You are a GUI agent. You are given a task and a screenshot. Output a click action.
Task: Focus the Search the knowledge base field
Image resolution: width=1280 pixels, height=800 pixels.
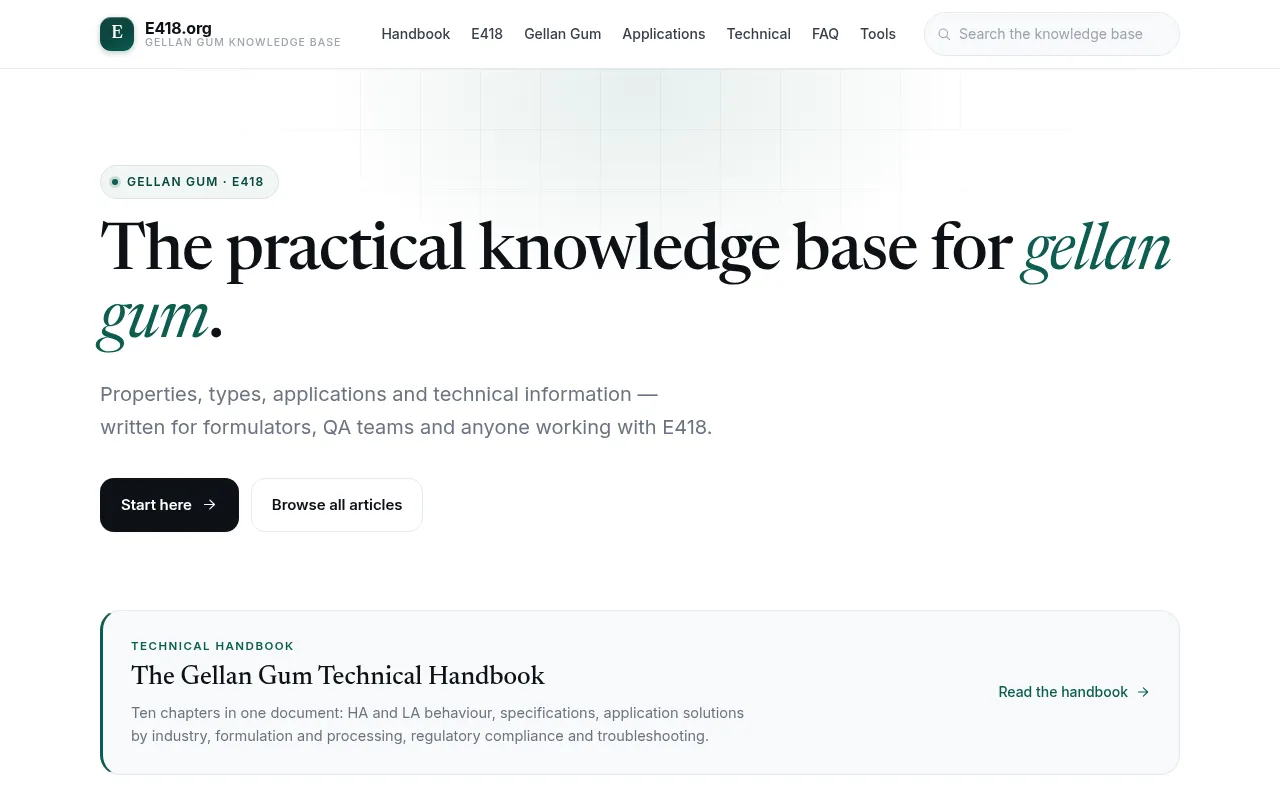pyautogui.click(x=1052, y=34)
